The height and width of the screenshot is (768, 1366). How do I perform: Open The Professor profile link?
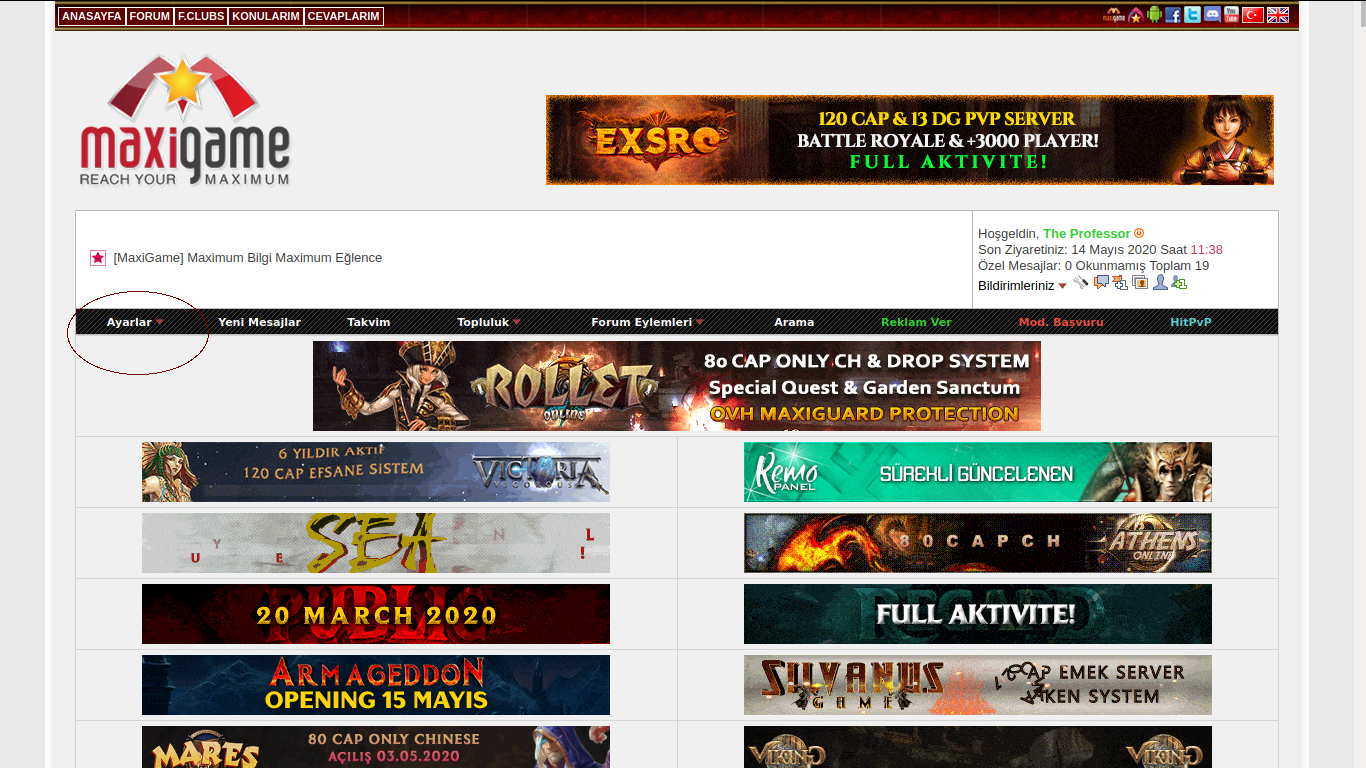(x=1086, y=233)
